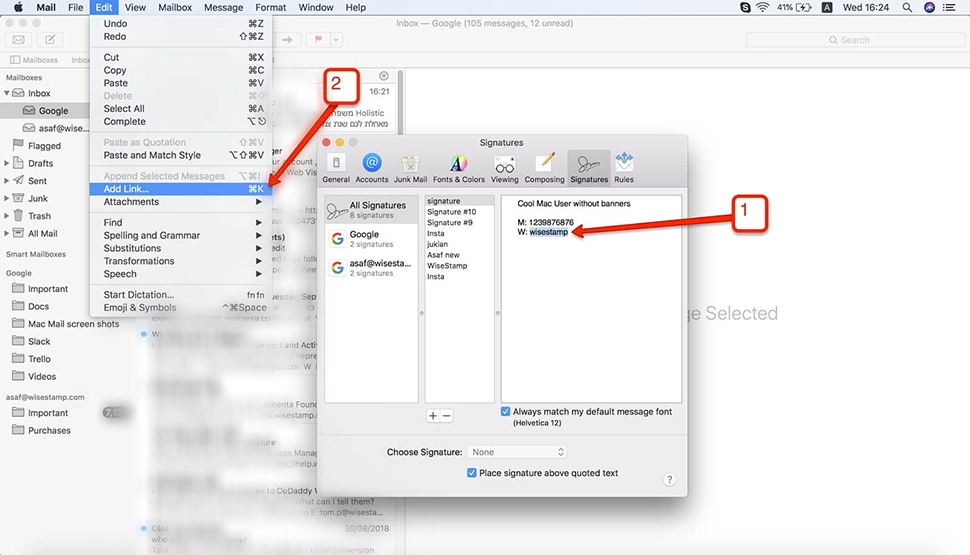Choose Emoji & Symbols menu item

tap(181, 308)
